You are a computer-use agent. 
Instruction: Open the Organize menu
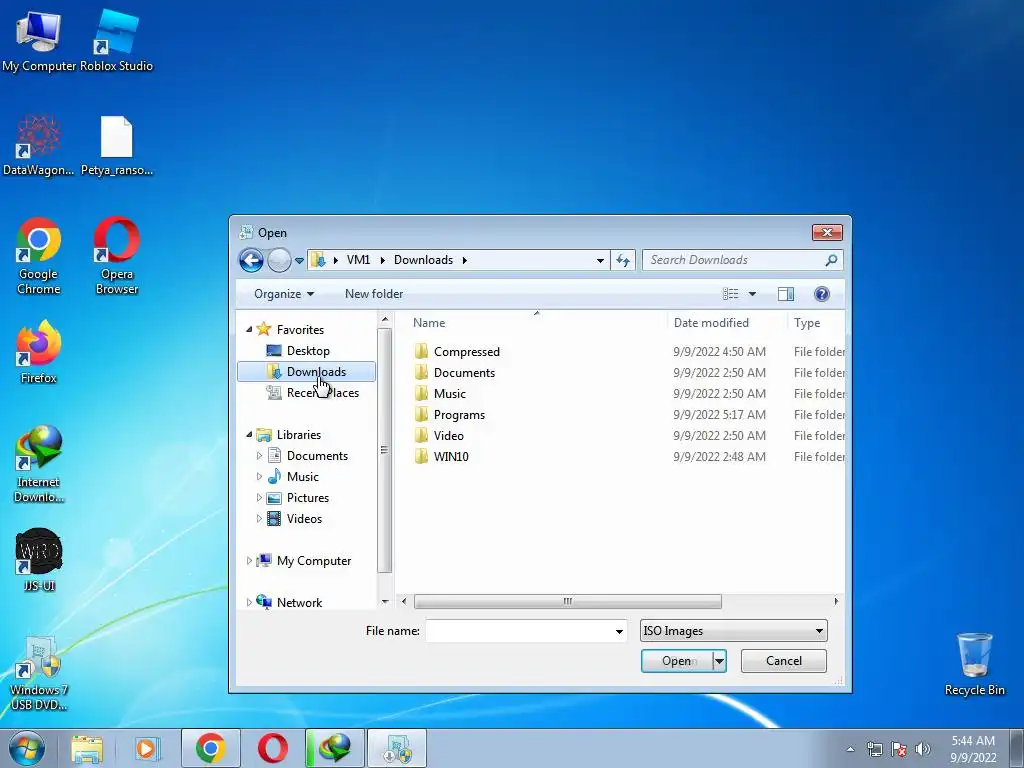tap(283, 294)
